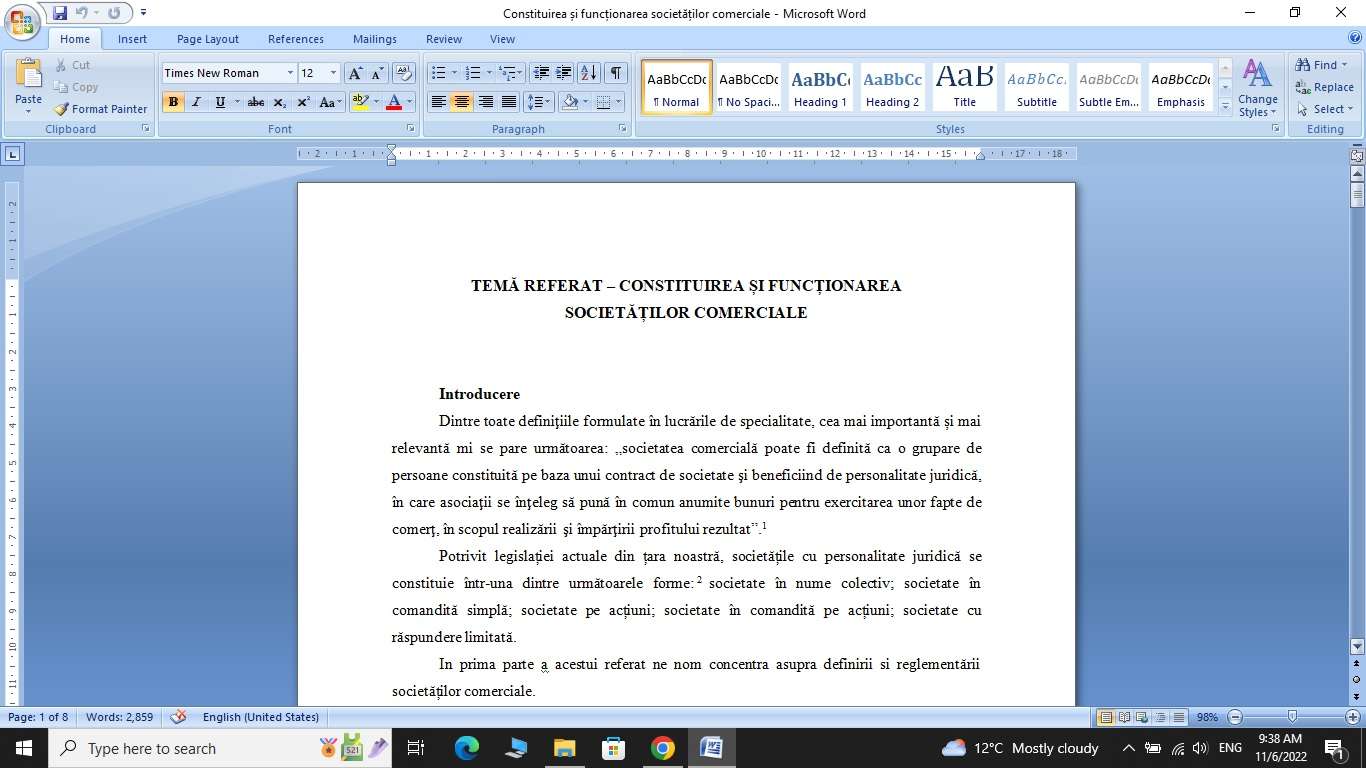Apply strikethrough formatting
The width and height of the screenshot is (1366, 768).
256,102
